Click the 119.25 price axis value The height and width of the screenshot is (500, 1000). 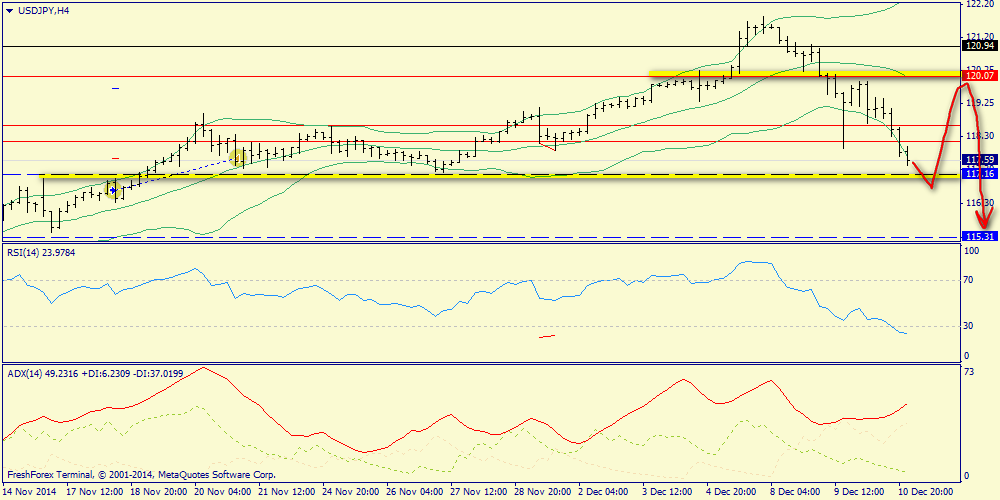(x=979, y=102)
